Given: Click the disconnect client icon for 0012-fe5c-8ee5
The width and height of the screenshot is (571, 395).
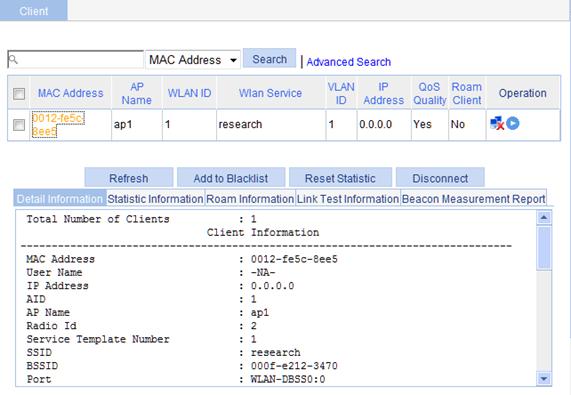Looking at the screenshot, I should (x=497, y=123).
